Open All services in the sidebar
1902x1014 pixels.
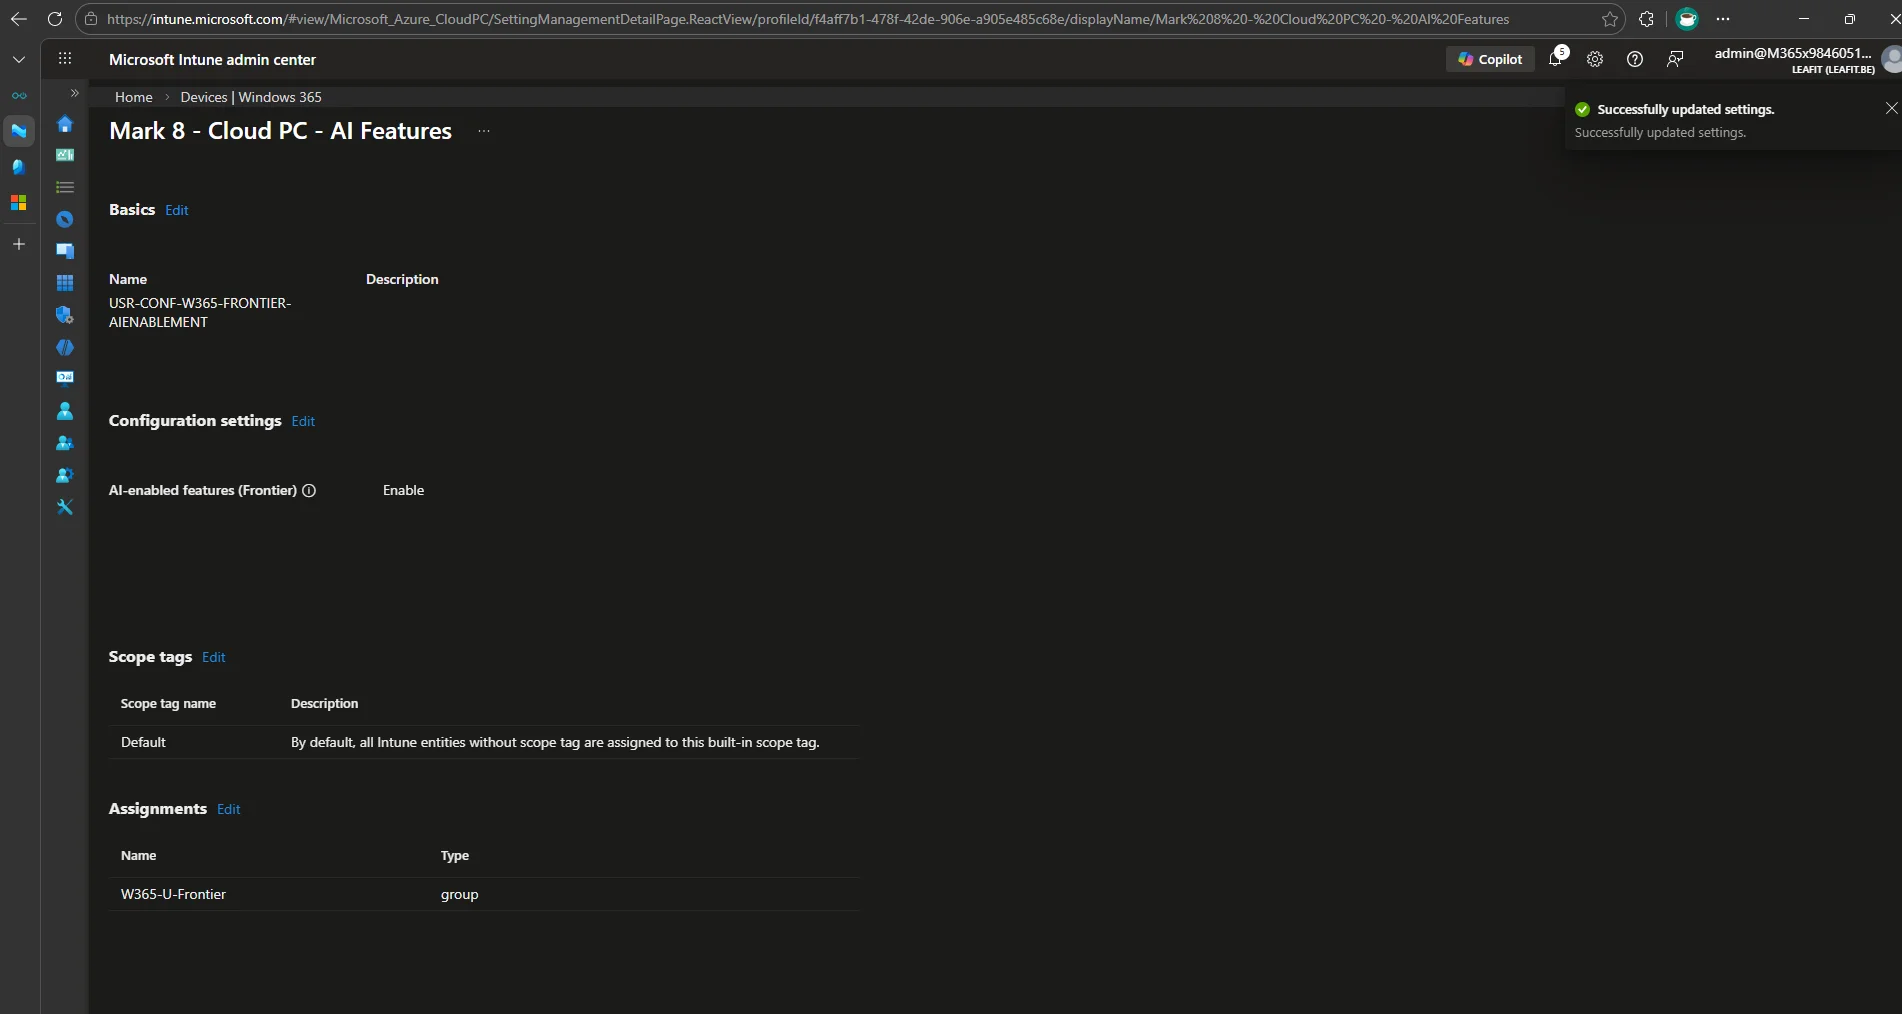coord(64,187)
